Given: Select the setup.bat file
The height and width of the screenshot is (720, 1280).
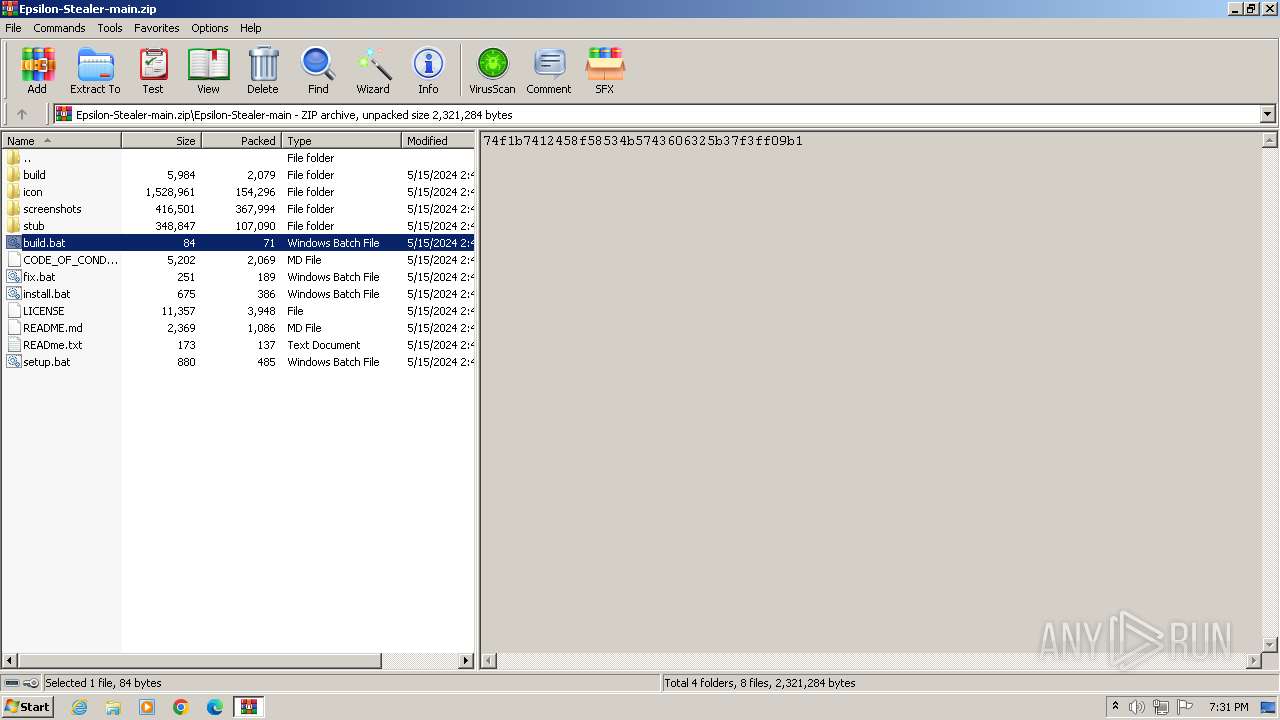Looking at the screenshot, I should pyautogui.click(x=238, y=362).
